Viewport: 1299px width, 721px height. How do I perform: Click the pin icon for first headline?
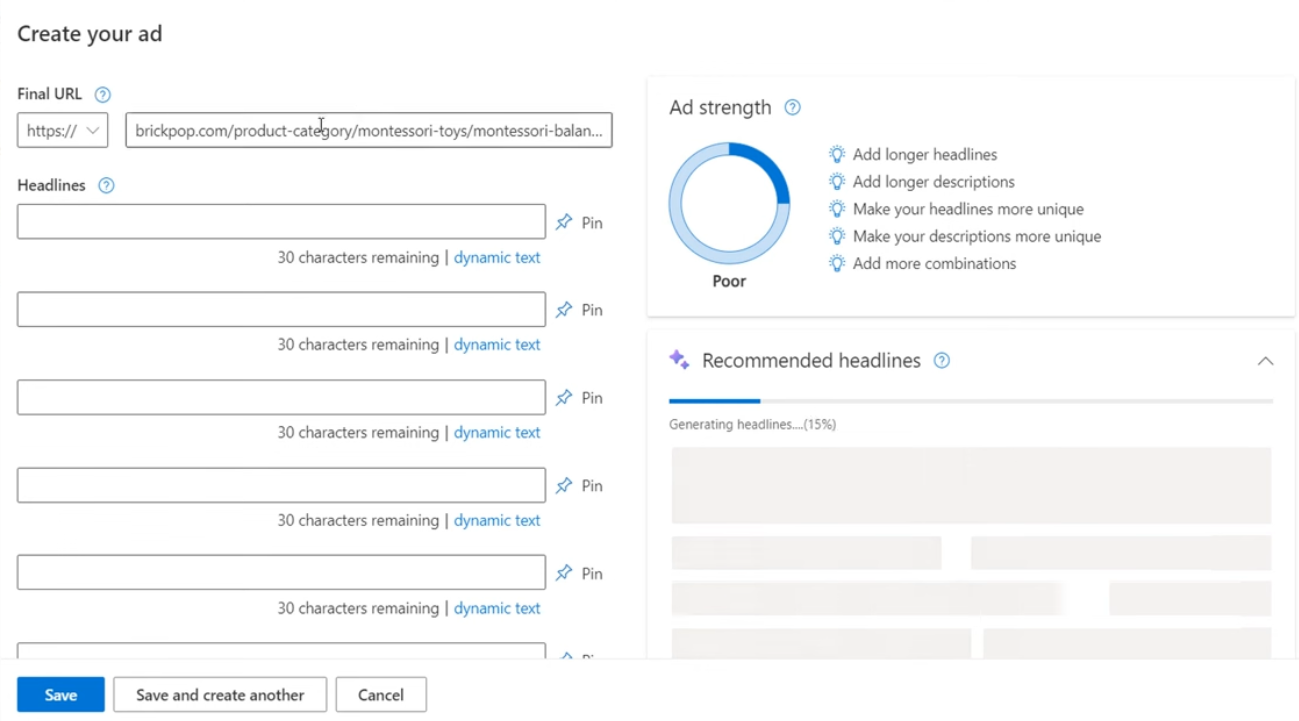click(565, 222)
